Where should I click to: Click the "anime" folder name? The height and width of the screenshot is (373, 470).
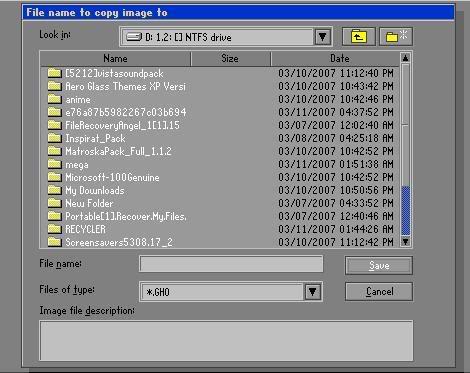pyautogui.click(x=78, y=99)
